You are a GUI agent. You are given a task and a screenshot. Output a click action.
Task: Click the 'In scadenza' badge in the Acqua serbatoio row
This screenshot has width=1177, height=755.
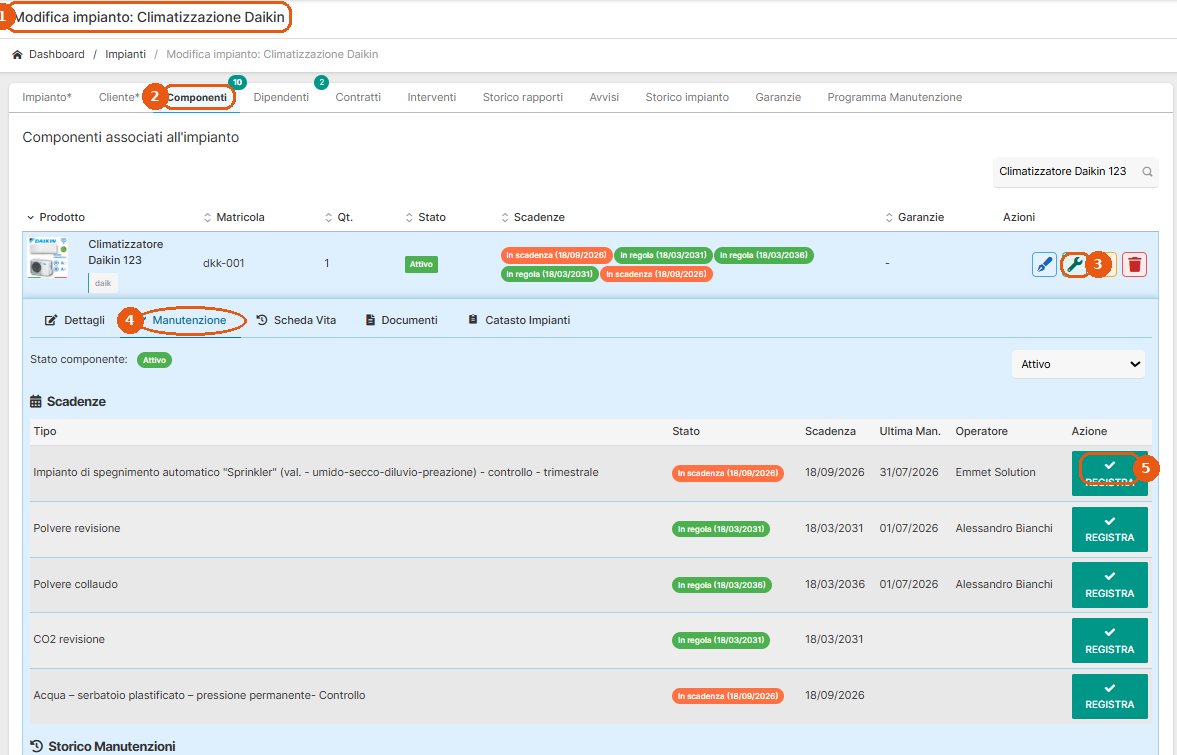727,696
